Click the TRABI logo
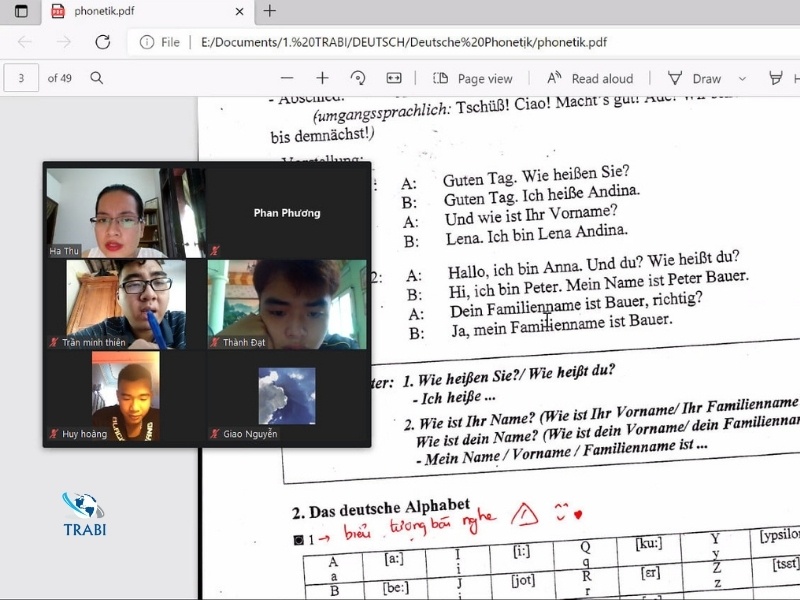The image size is (800, 600). (x=84, y=514)
